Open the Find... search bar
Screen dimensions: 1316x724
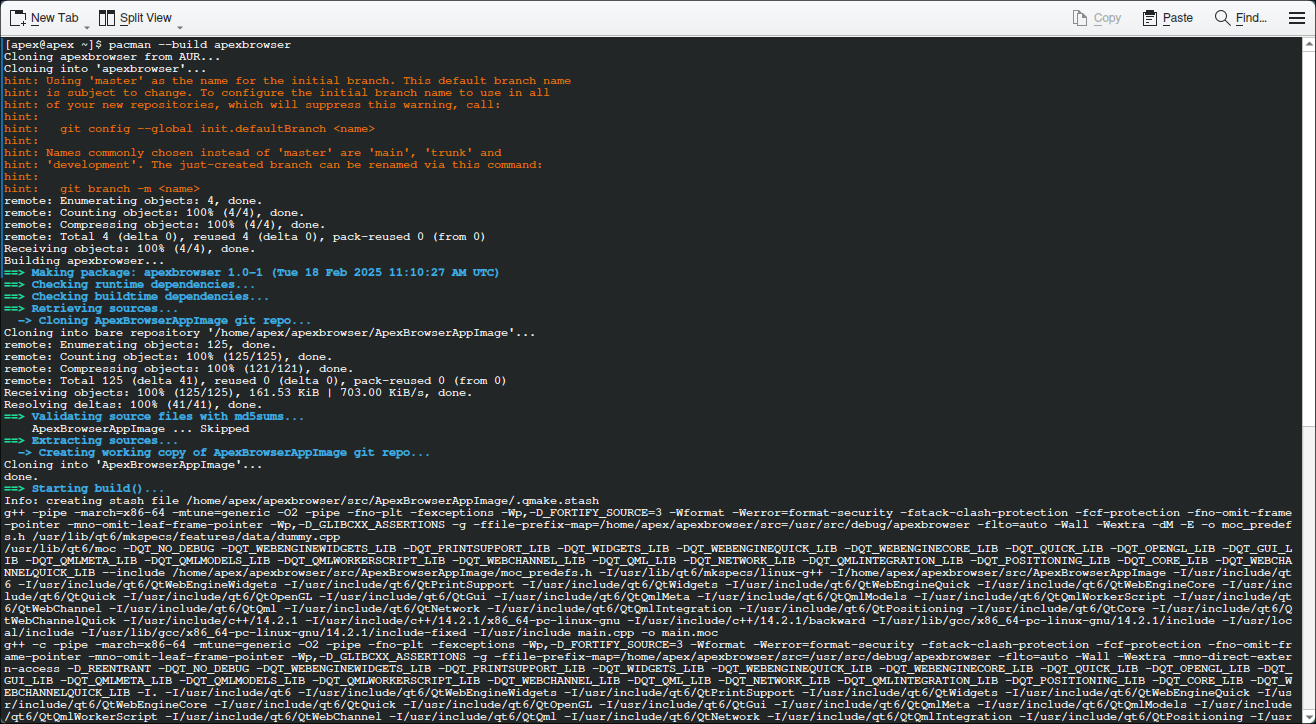[1240, 18]
